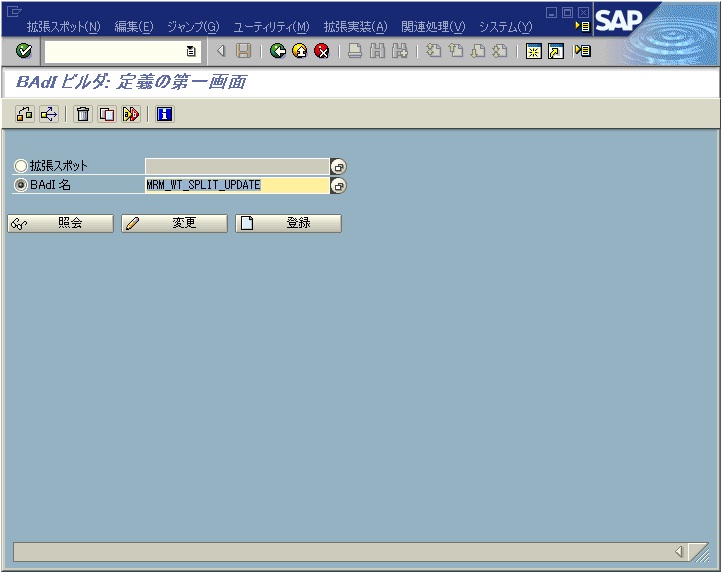Open the ジャンプ(G) menu

[x=192, y=27]
